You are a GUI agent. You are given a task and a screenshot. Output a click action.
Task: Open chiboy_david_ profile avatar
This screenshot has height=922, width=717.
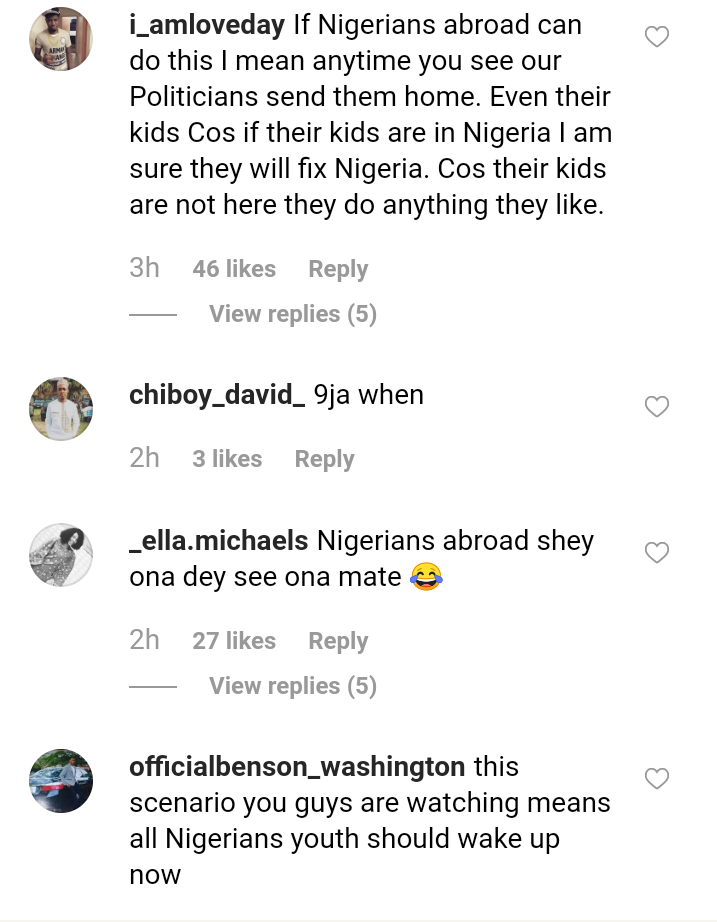pyautogui.click(x=61, y=408)
